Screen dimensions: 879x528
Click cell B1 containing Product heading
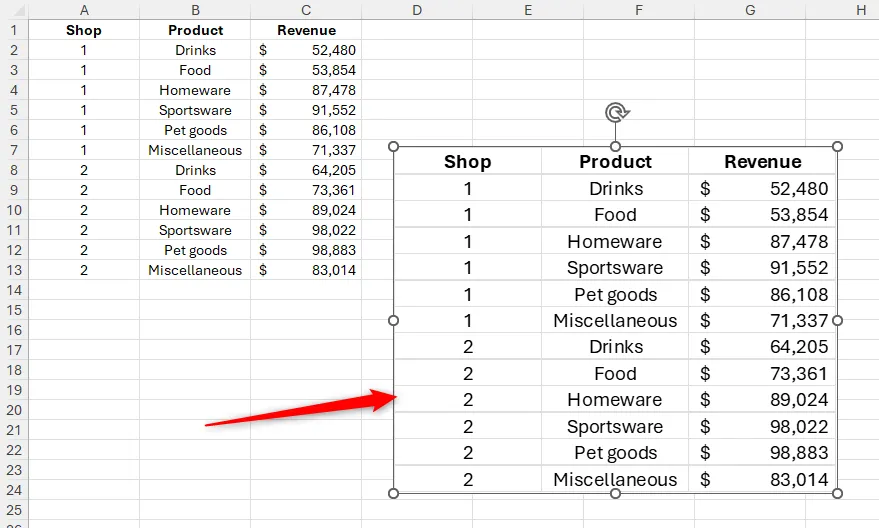195,30
